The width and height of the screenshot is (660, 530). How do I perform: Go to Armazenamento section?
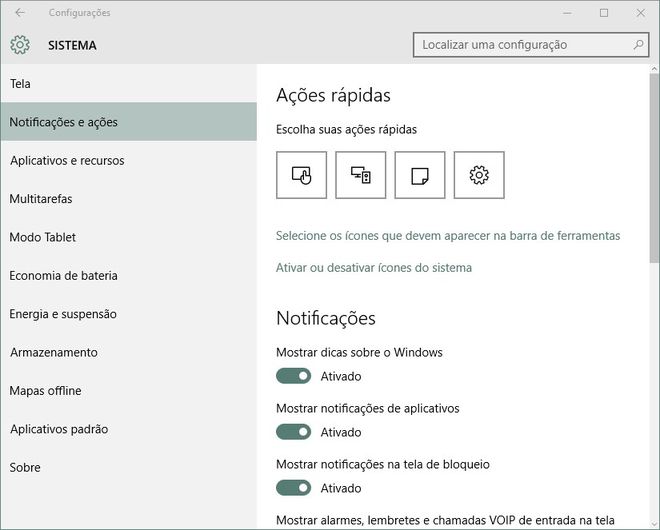(x=128, y=352)
